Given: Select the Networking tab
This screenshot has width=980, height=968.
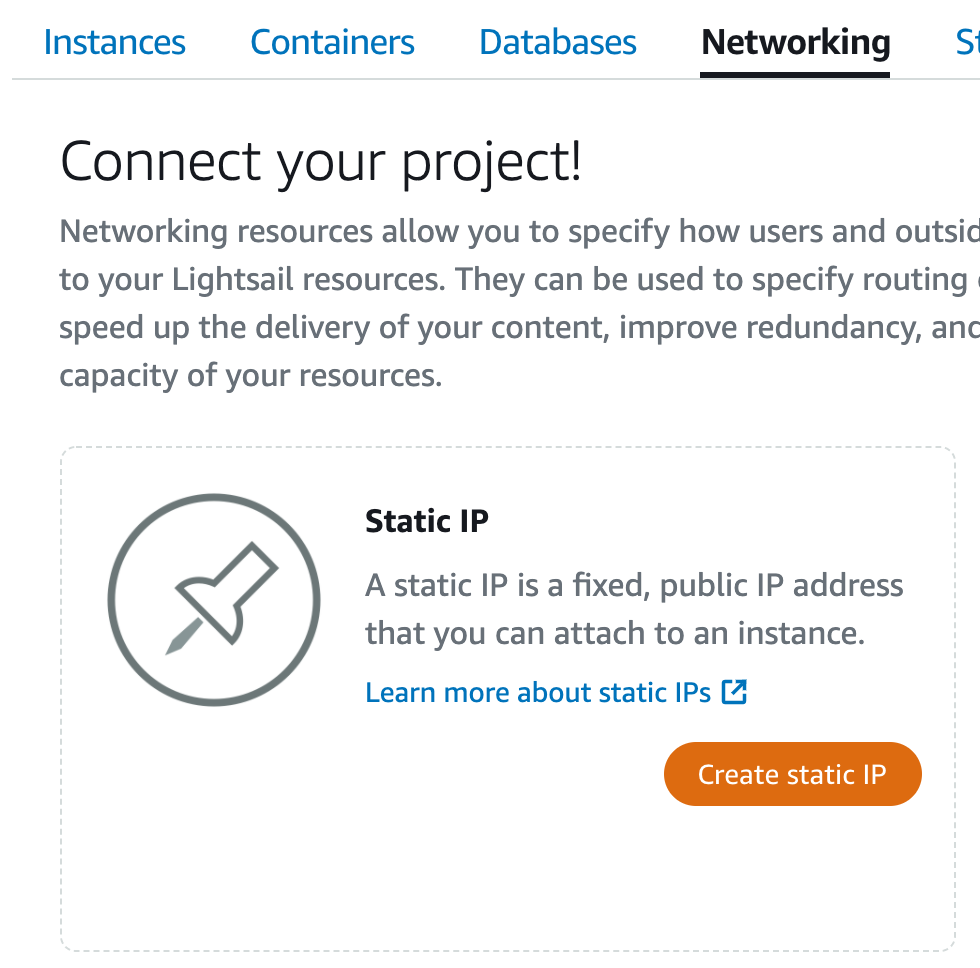Looking at the screenshot, I should [795, 42].
